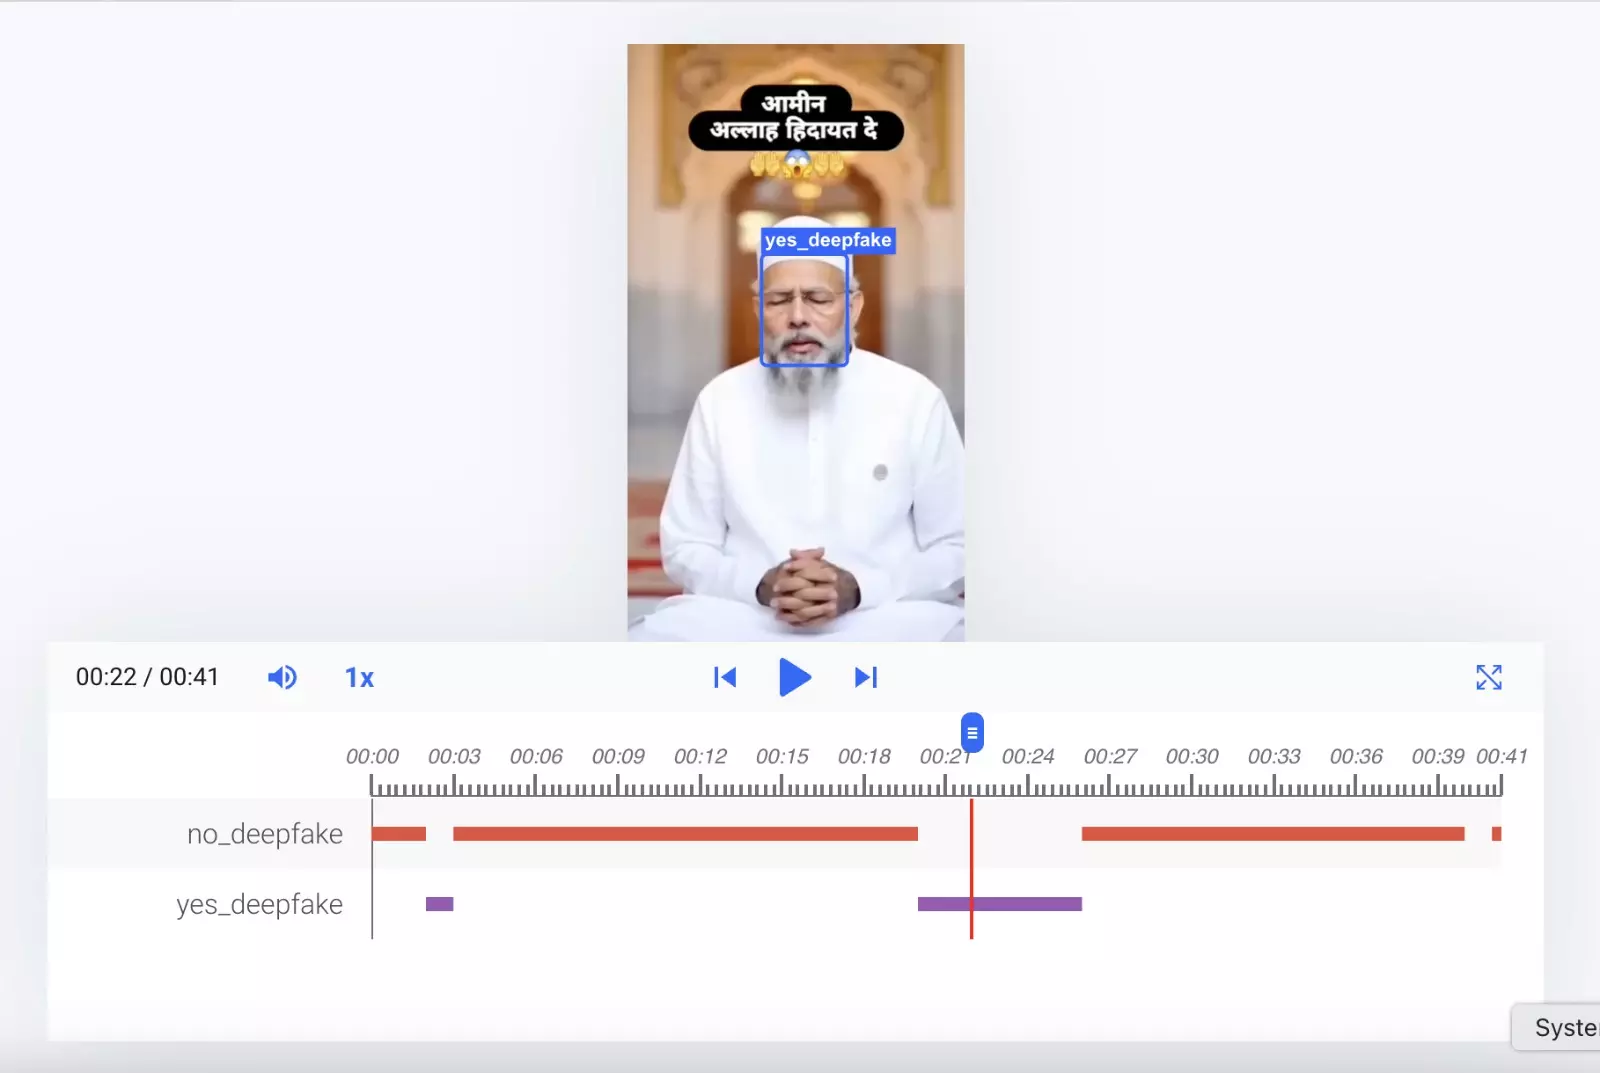Skip to the next frame
This screenshot has width=1600, height=1073.
click(x=866, y=678)
